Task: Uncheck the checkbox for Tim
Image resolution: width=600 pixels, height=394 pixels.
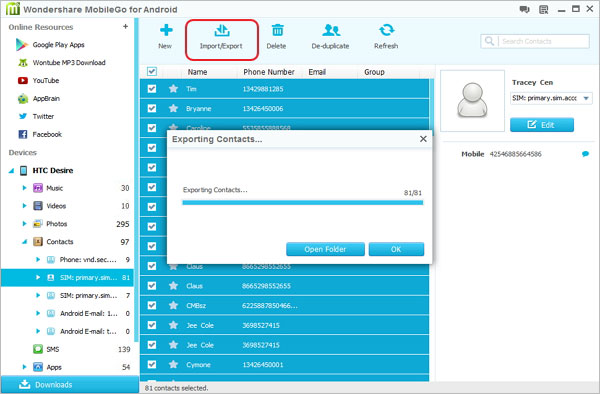Action: (x=152, y=89)
